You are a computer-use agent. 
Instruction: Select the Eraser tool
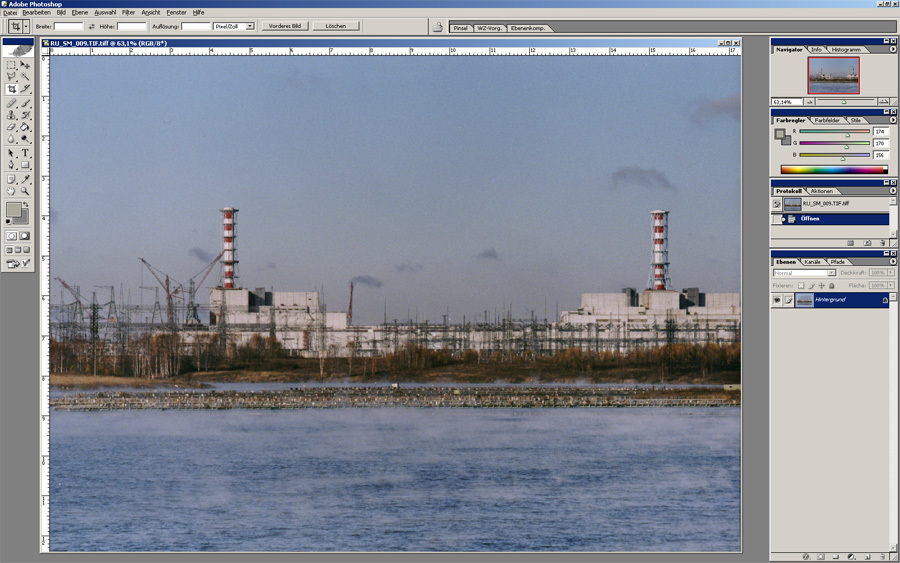[x=11, y=127]
